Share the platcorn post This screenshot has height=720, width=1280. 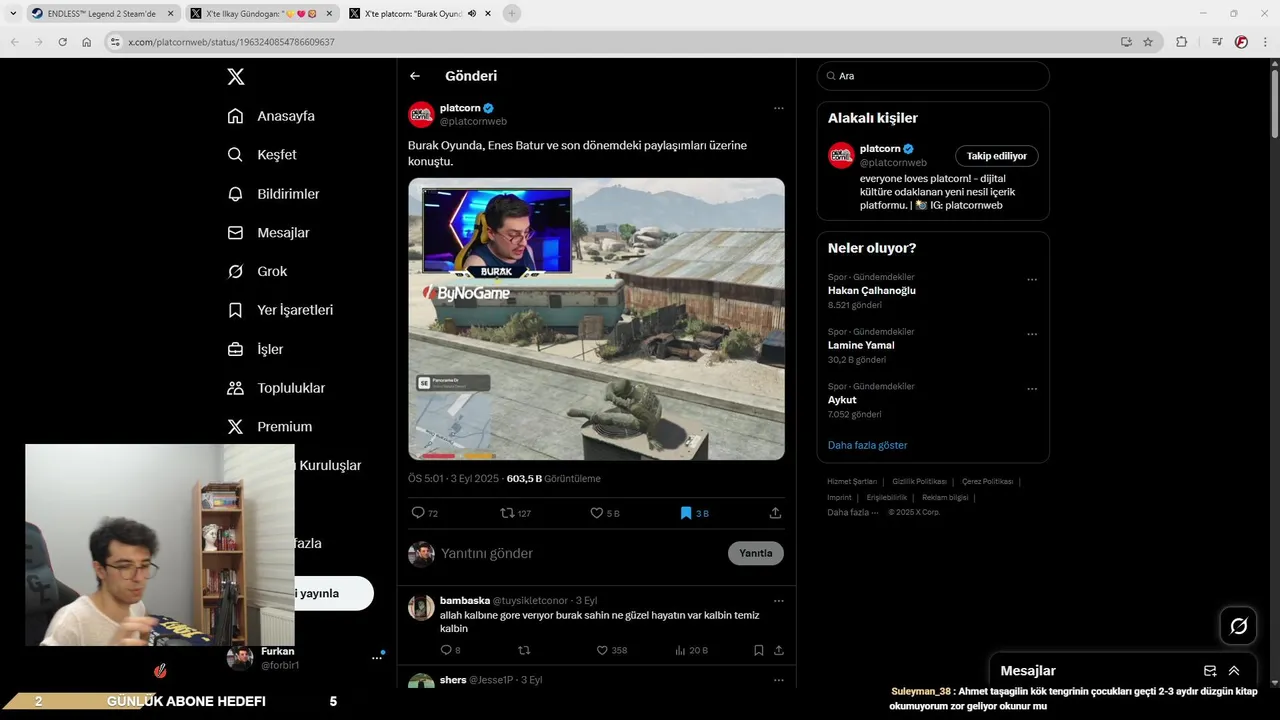pyautogui.click(x=775, y=513)
